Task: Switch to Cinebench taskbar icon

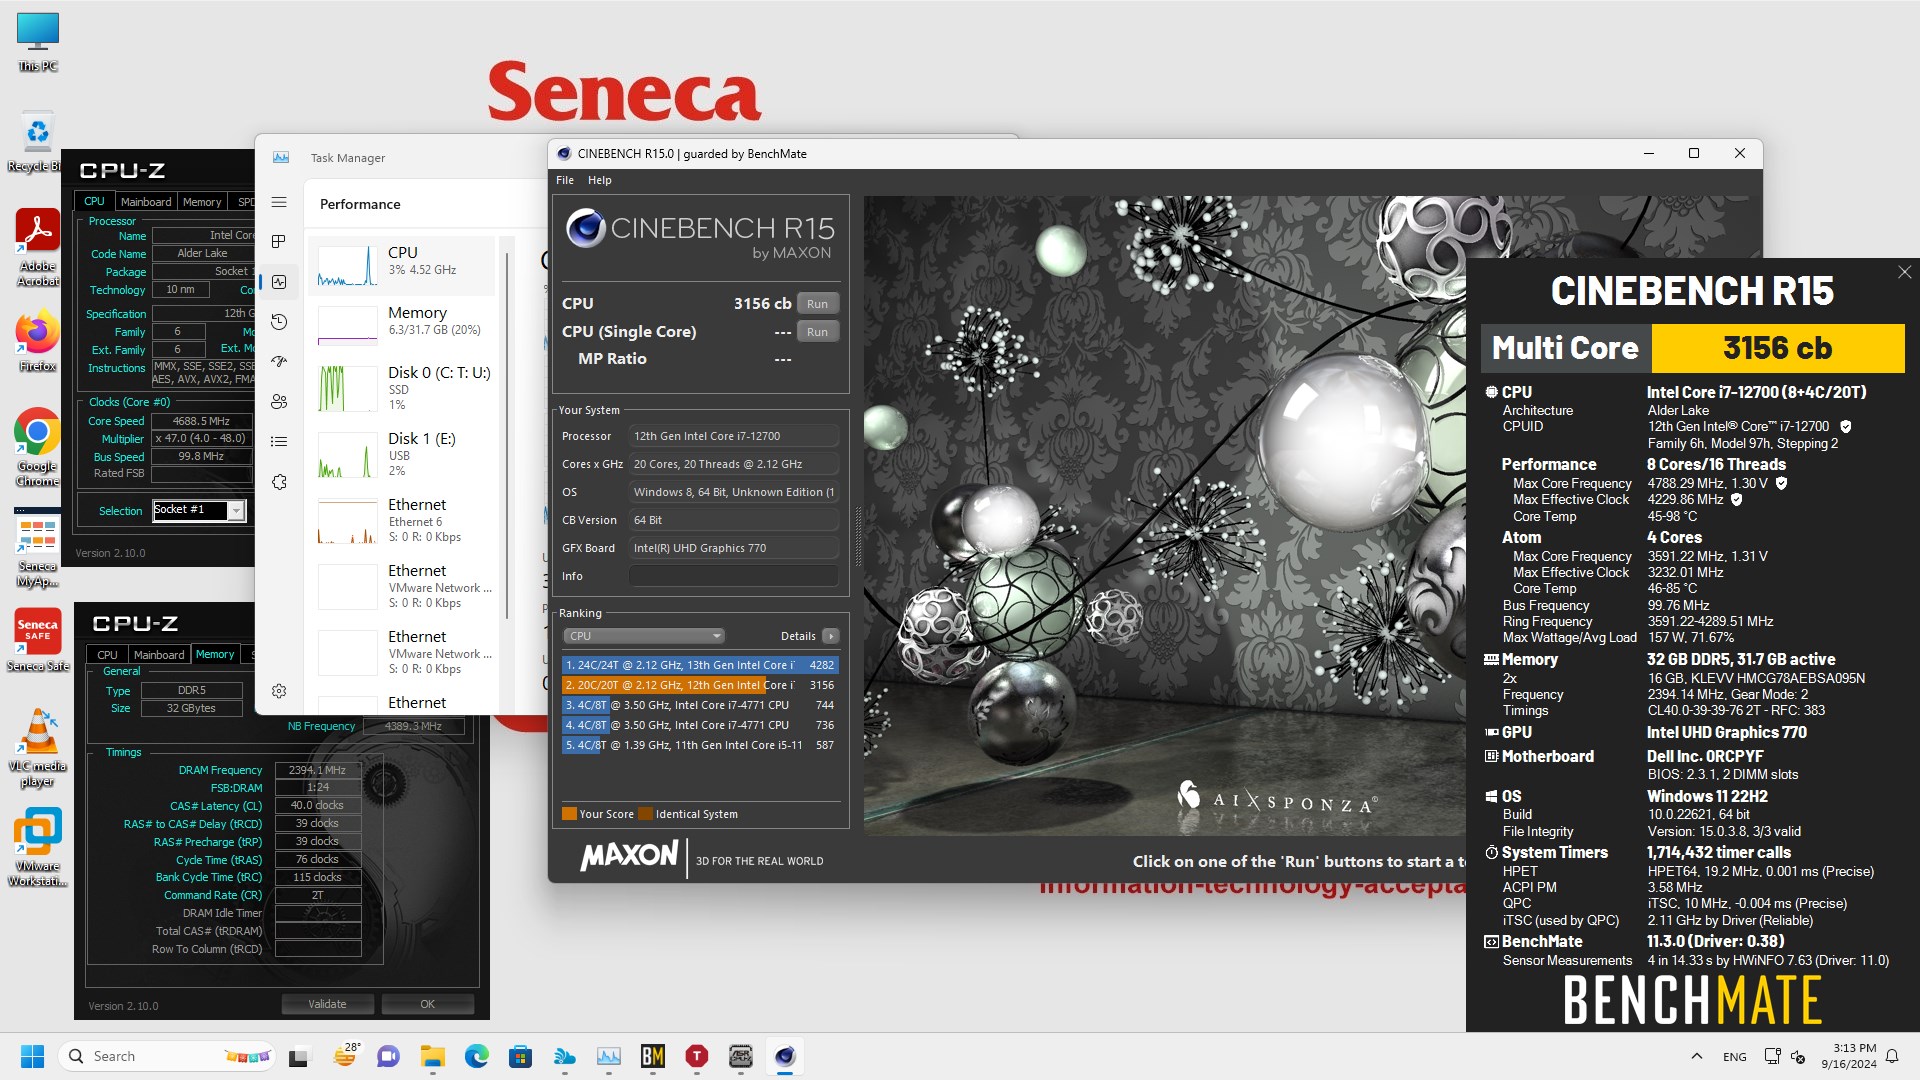Action: coord(785,1056)
